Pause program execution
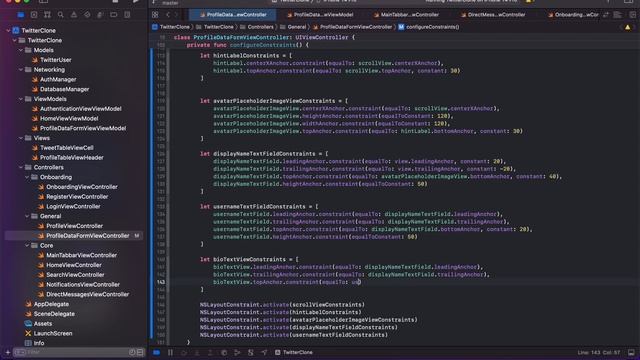 171,352
